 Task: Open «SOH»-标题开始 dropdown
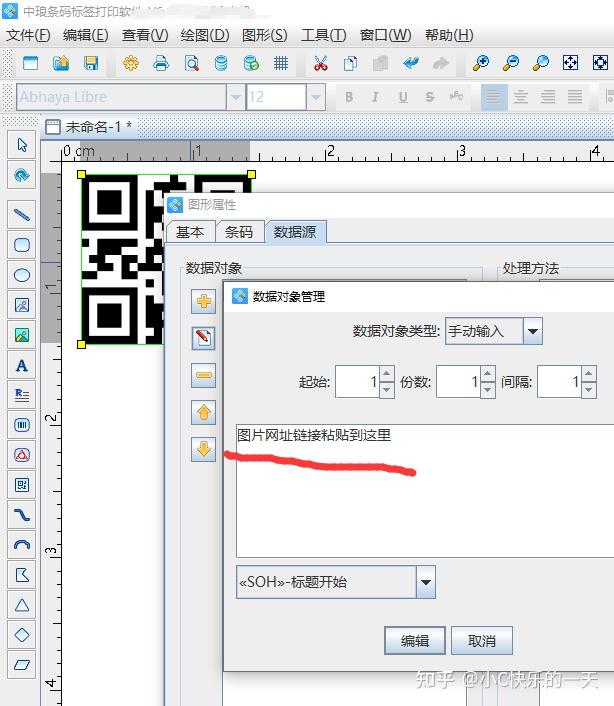pyautogui.click(x=426, y=582)
